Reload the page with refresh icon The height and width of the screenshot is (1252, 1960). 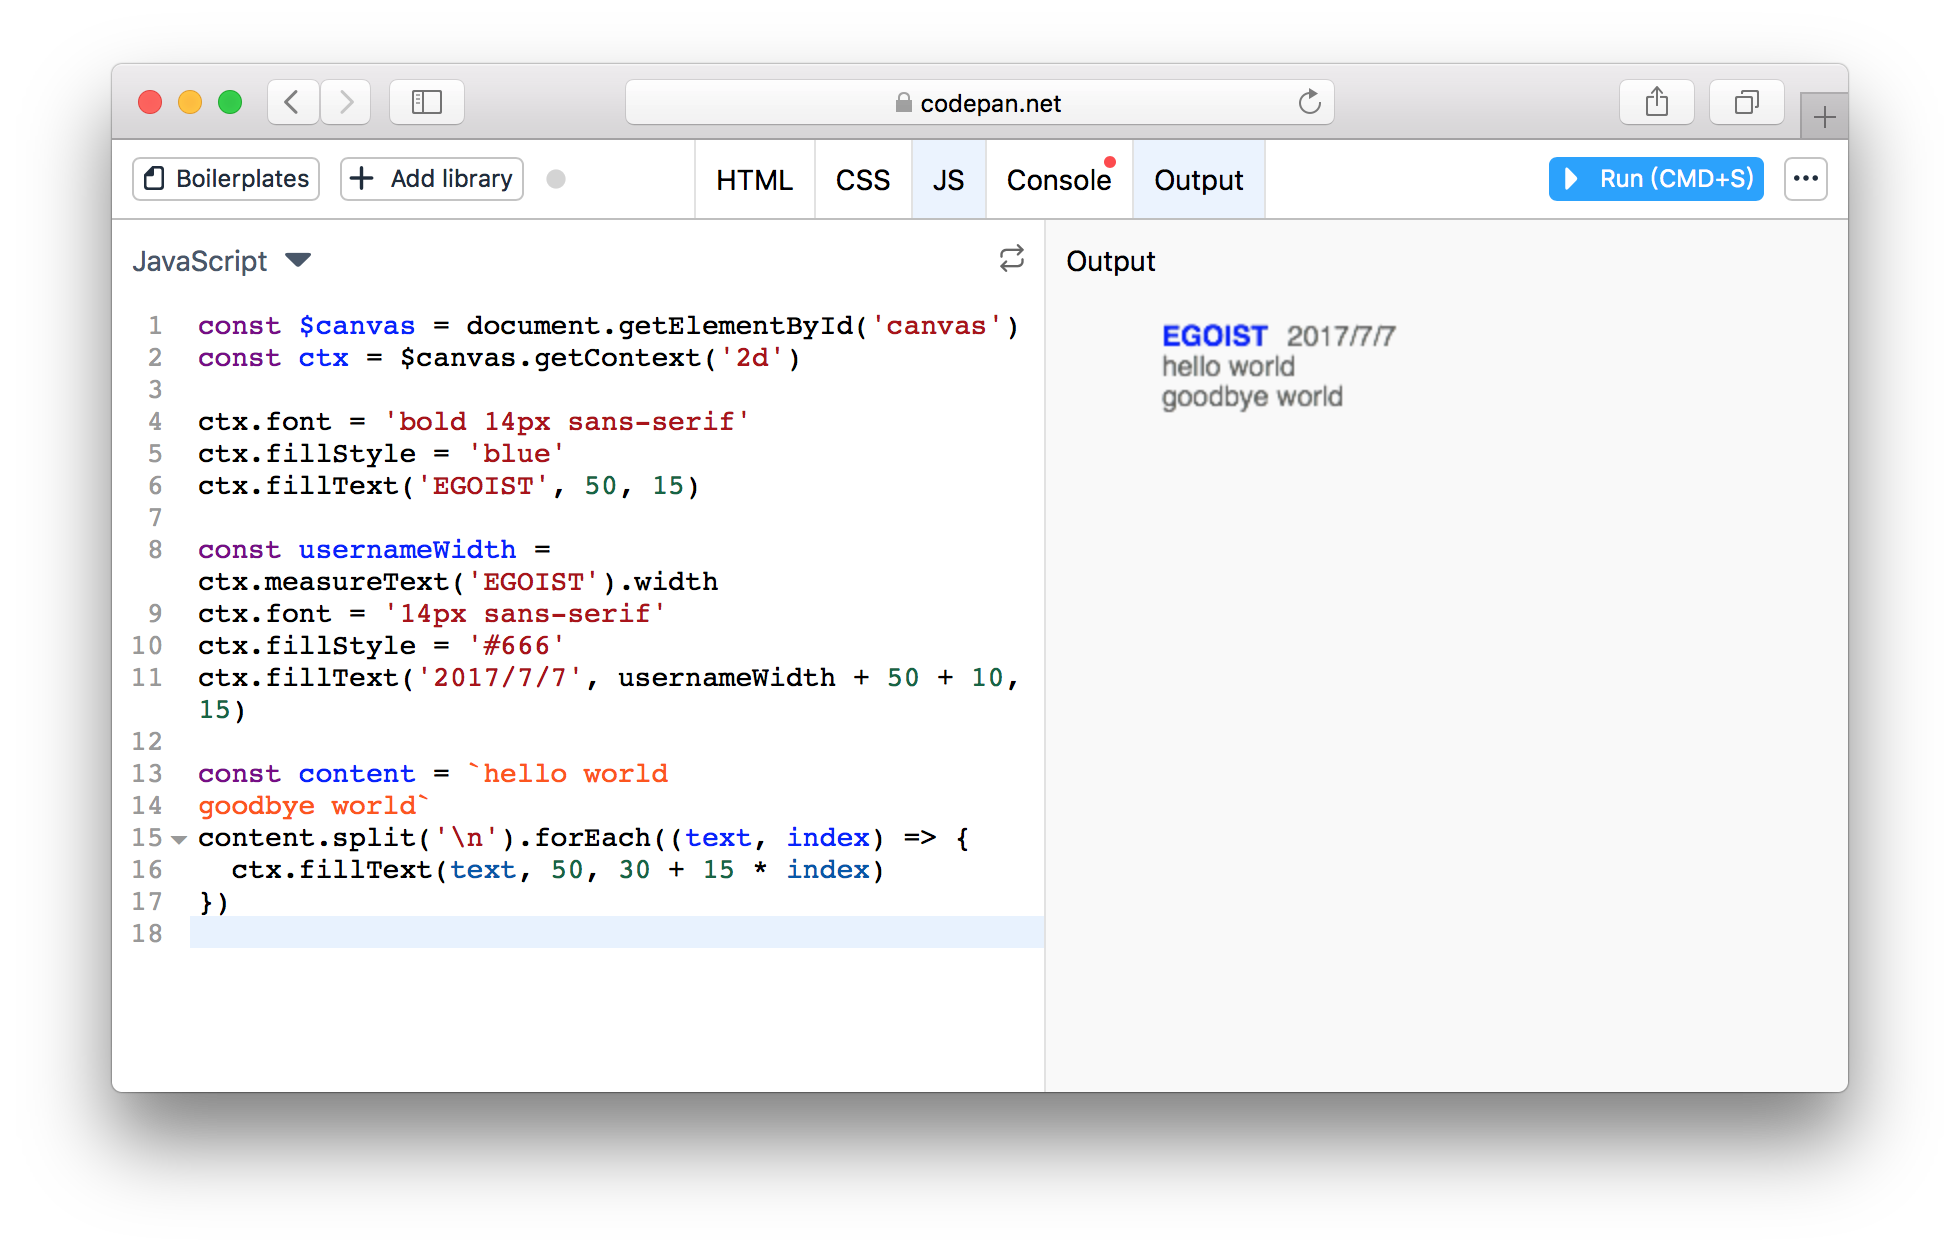coord(1309,102)
